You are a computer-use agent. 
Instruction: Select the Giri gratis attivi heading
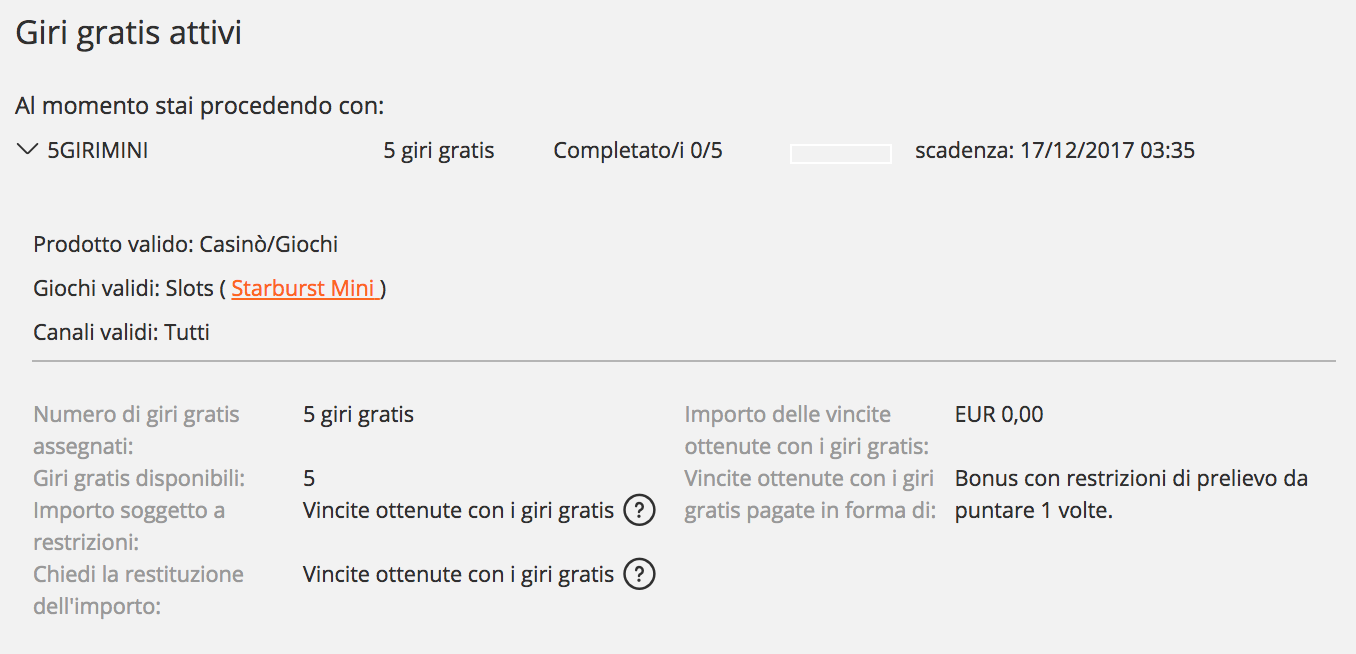129,33
